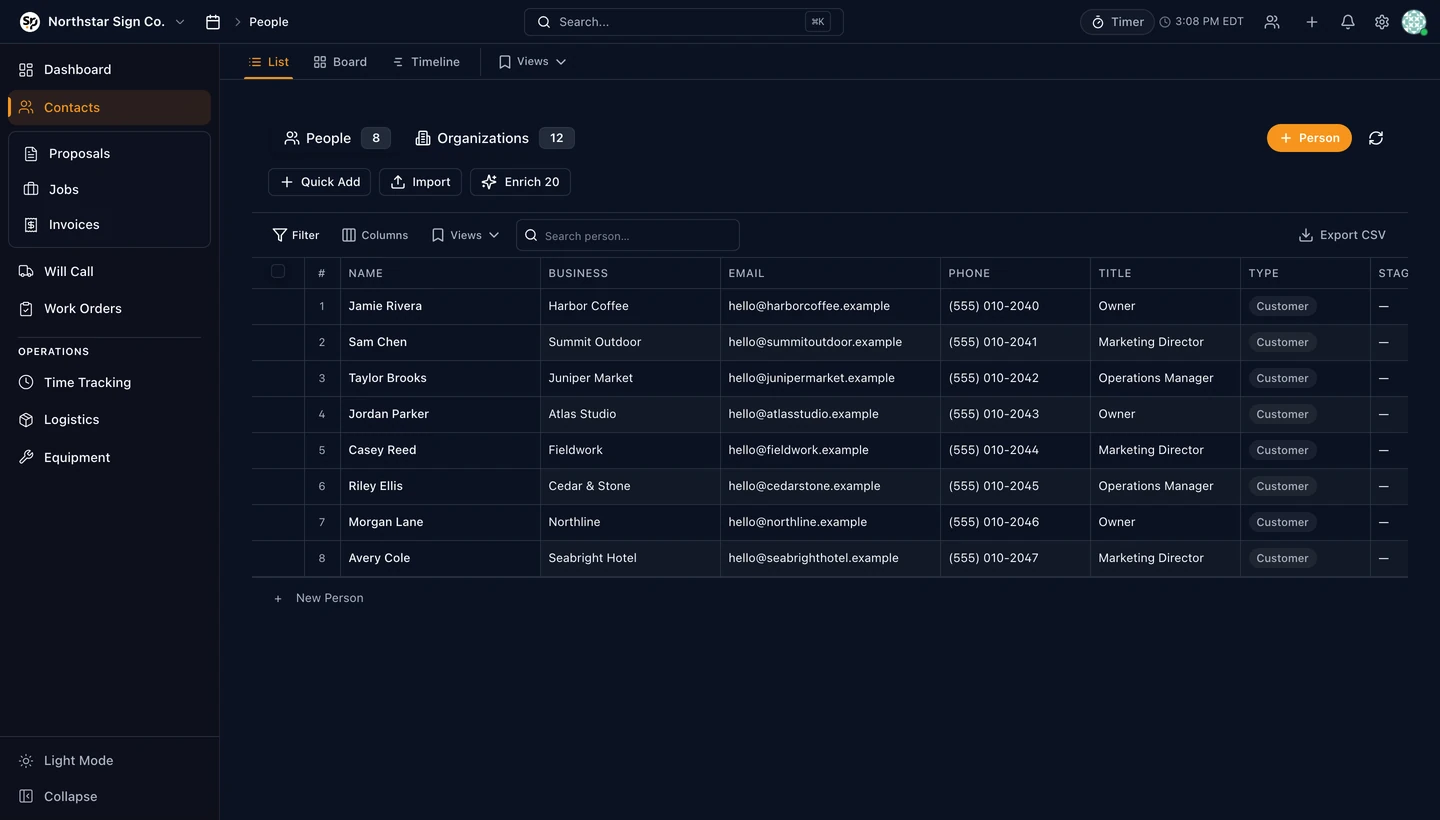Open Logistics in the sidebar
Viewport: 1440px width, 820px height.
pyautogui.click(x=110, y=419)
